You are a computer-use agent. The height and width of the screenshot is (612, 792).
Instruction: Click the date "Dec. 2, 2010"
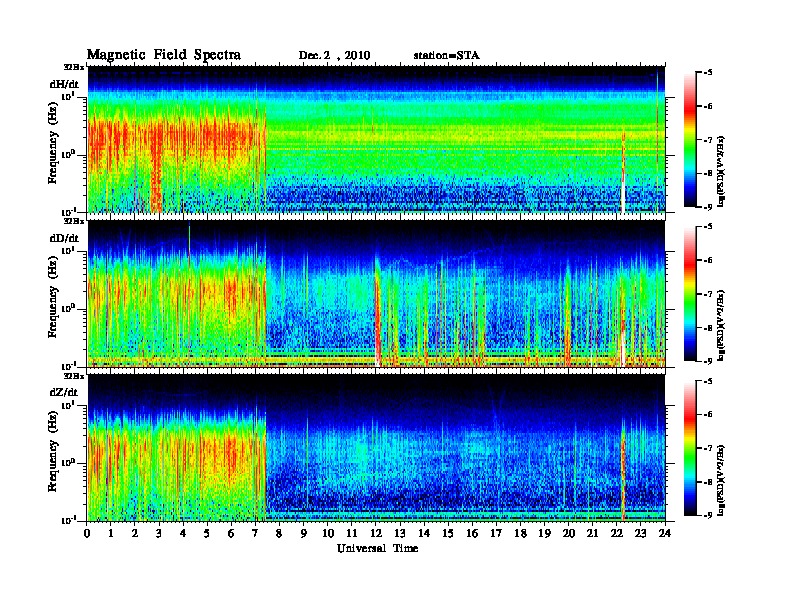point(334,56)
